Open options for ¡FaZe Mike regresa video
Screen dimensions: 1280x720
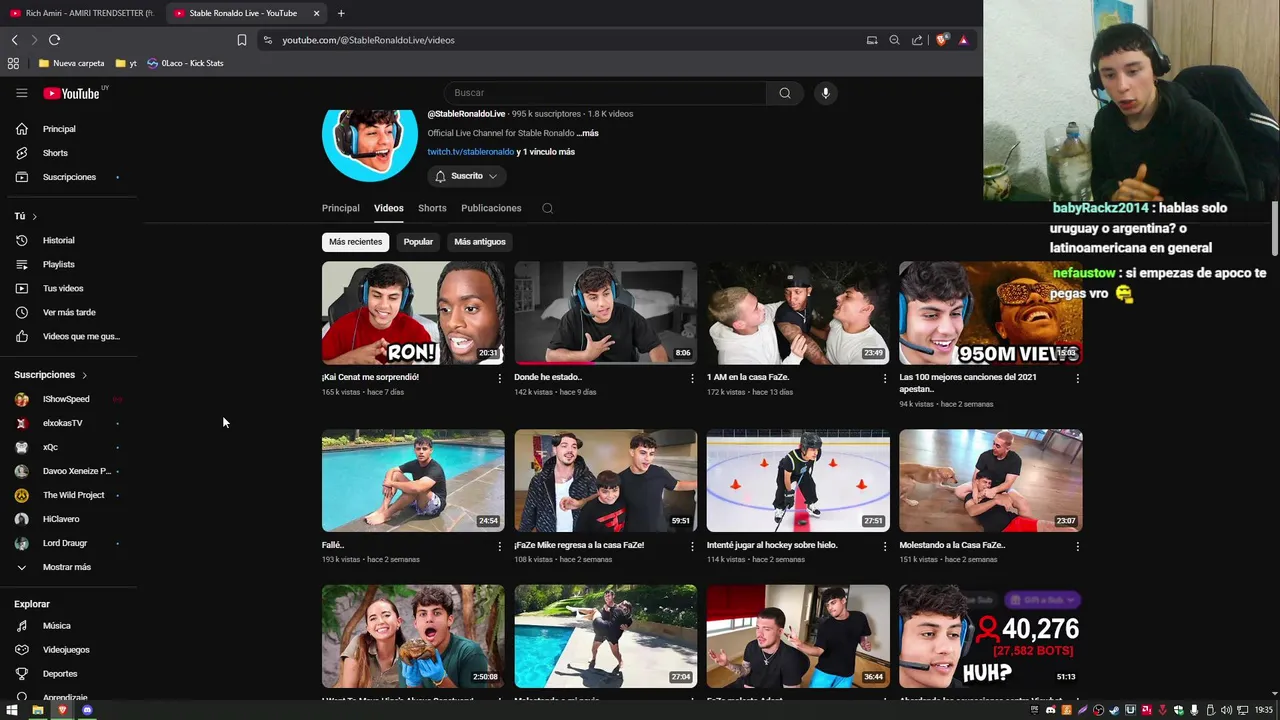(x=692, y=547)
